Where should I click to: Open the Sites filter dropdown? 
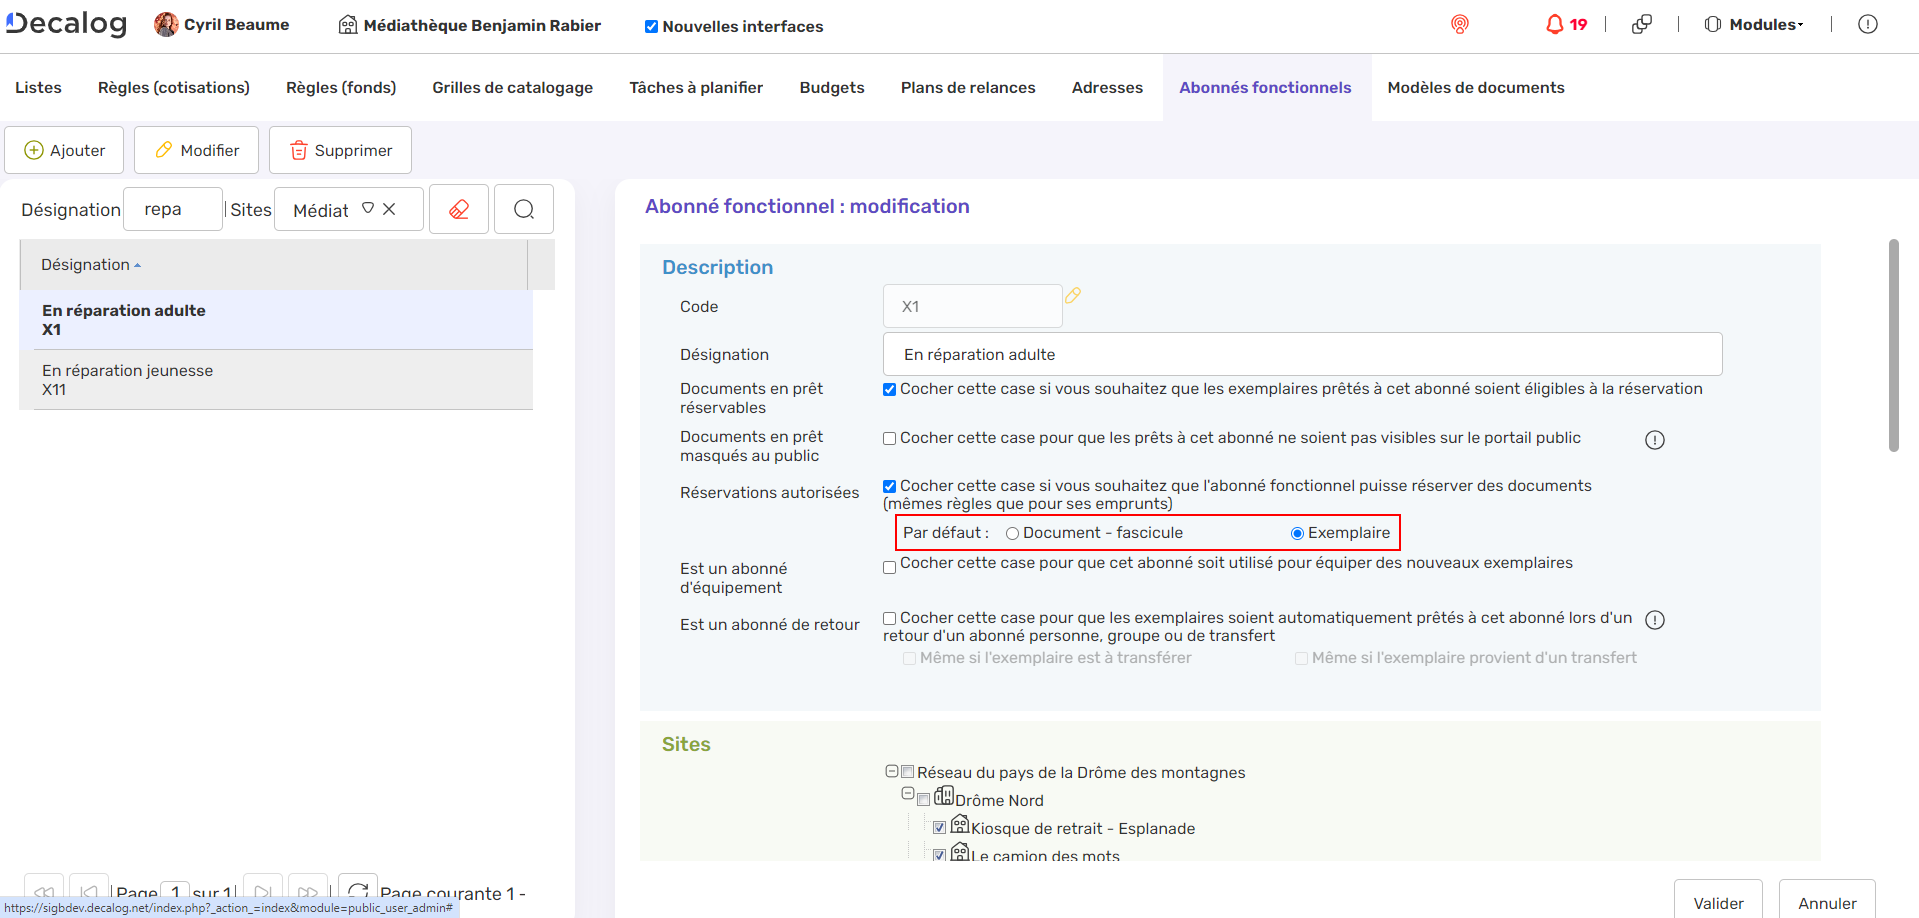point(368,209)
